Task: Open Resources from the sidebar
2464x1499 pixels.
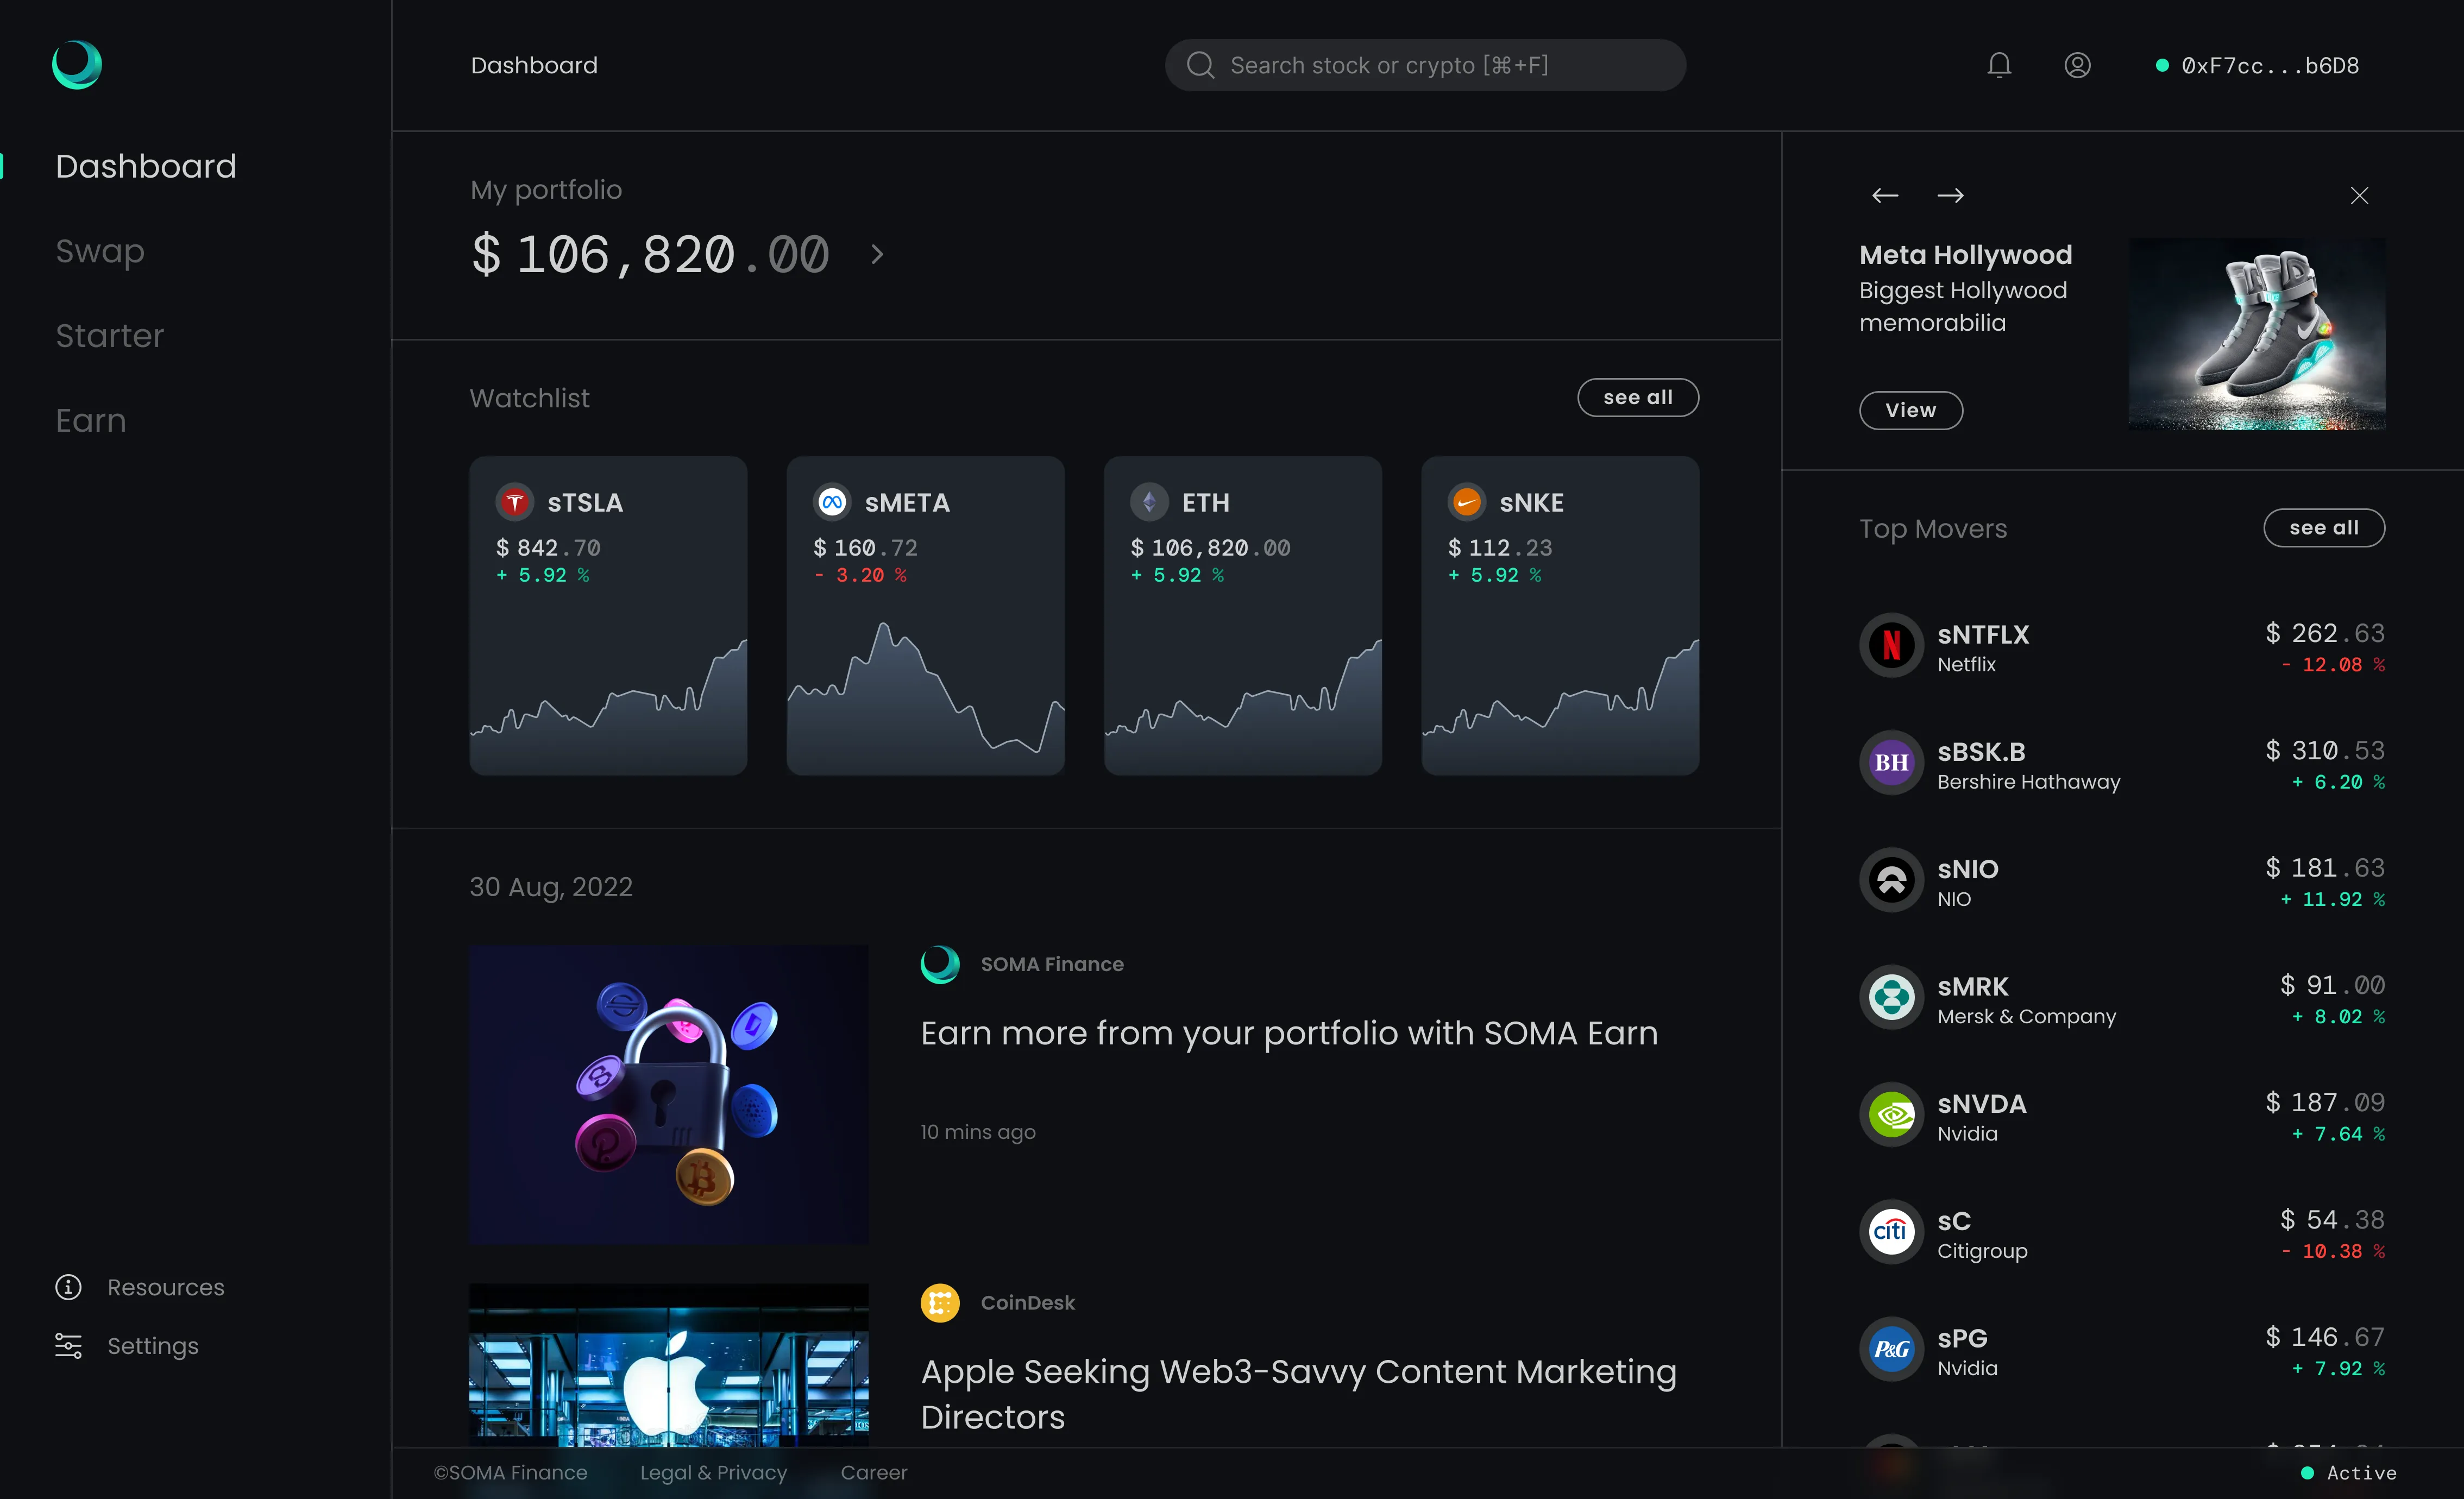Action: tap(166, 1287)
